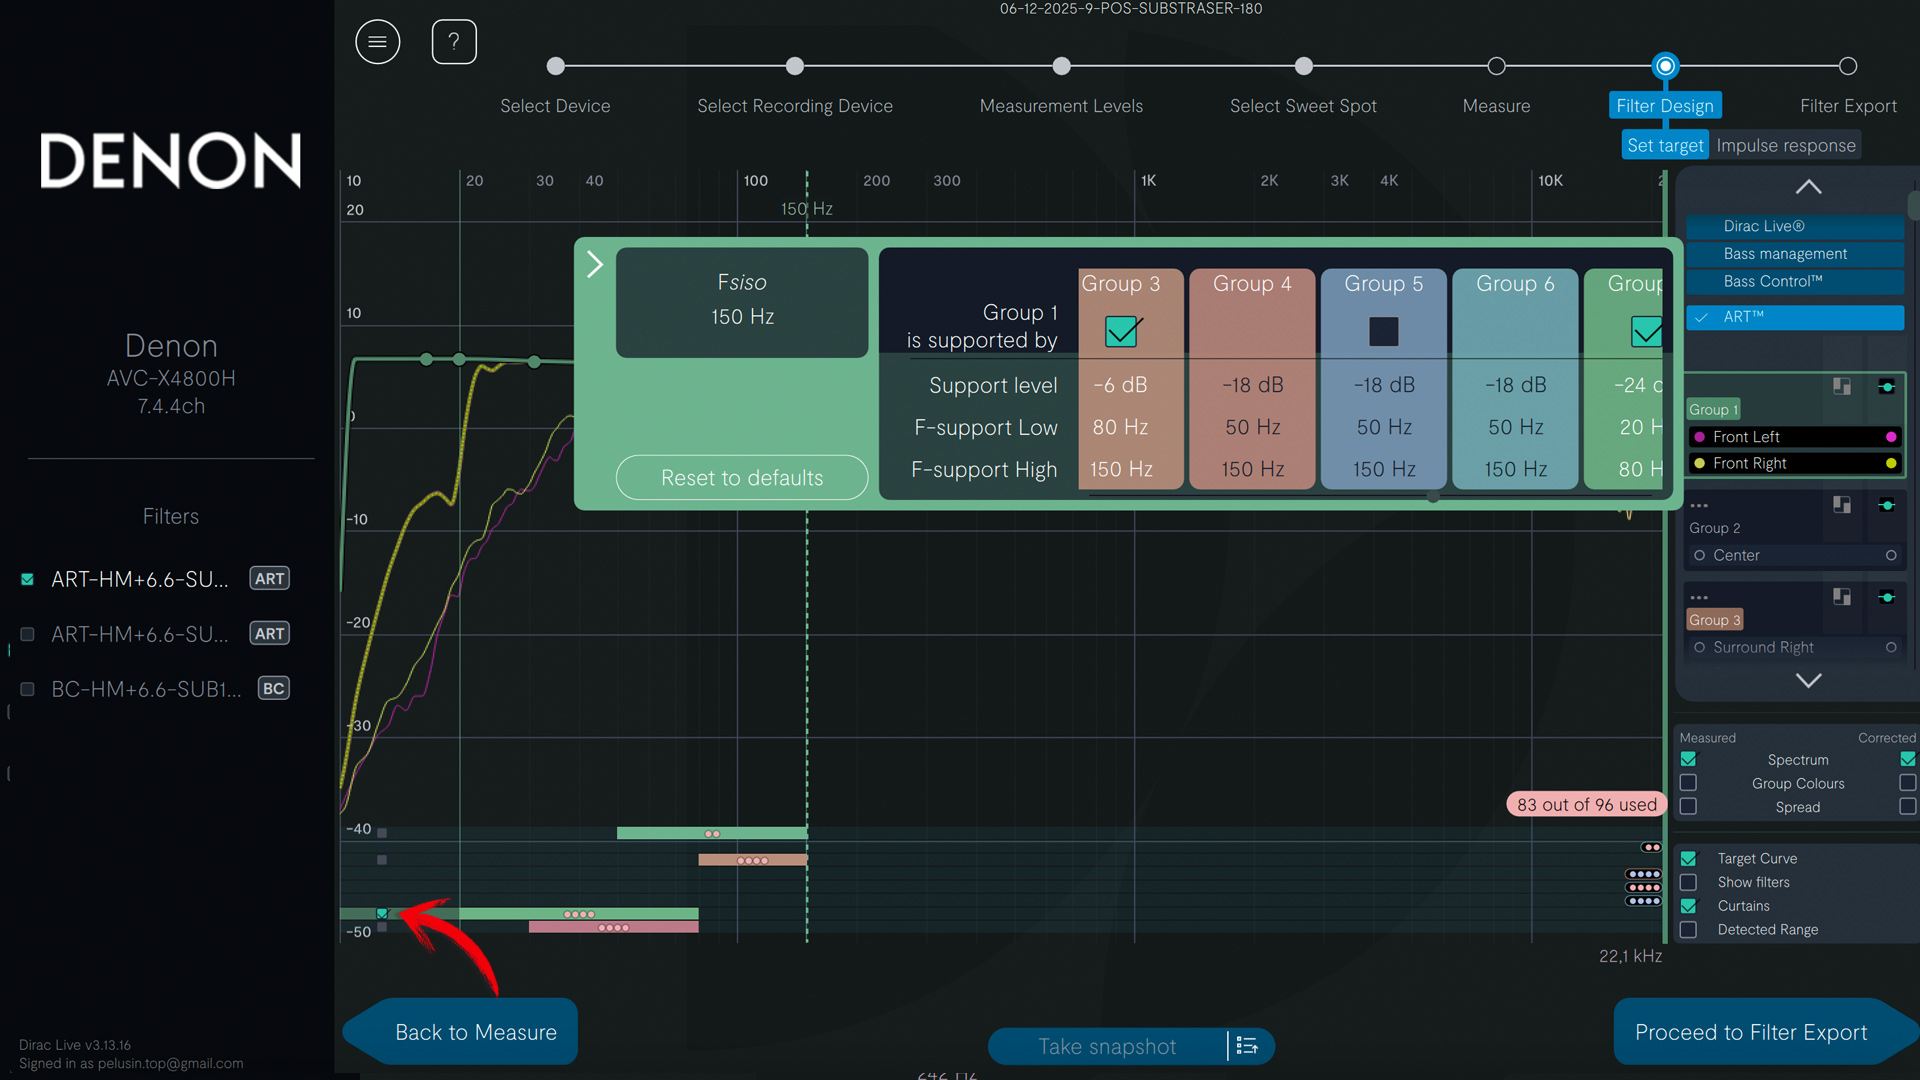The width and height of the screenshot is (1920, 1080).
Task: Click Proceed to Filter Export
Action: pyautogui.click(x=1750, y=1032)
